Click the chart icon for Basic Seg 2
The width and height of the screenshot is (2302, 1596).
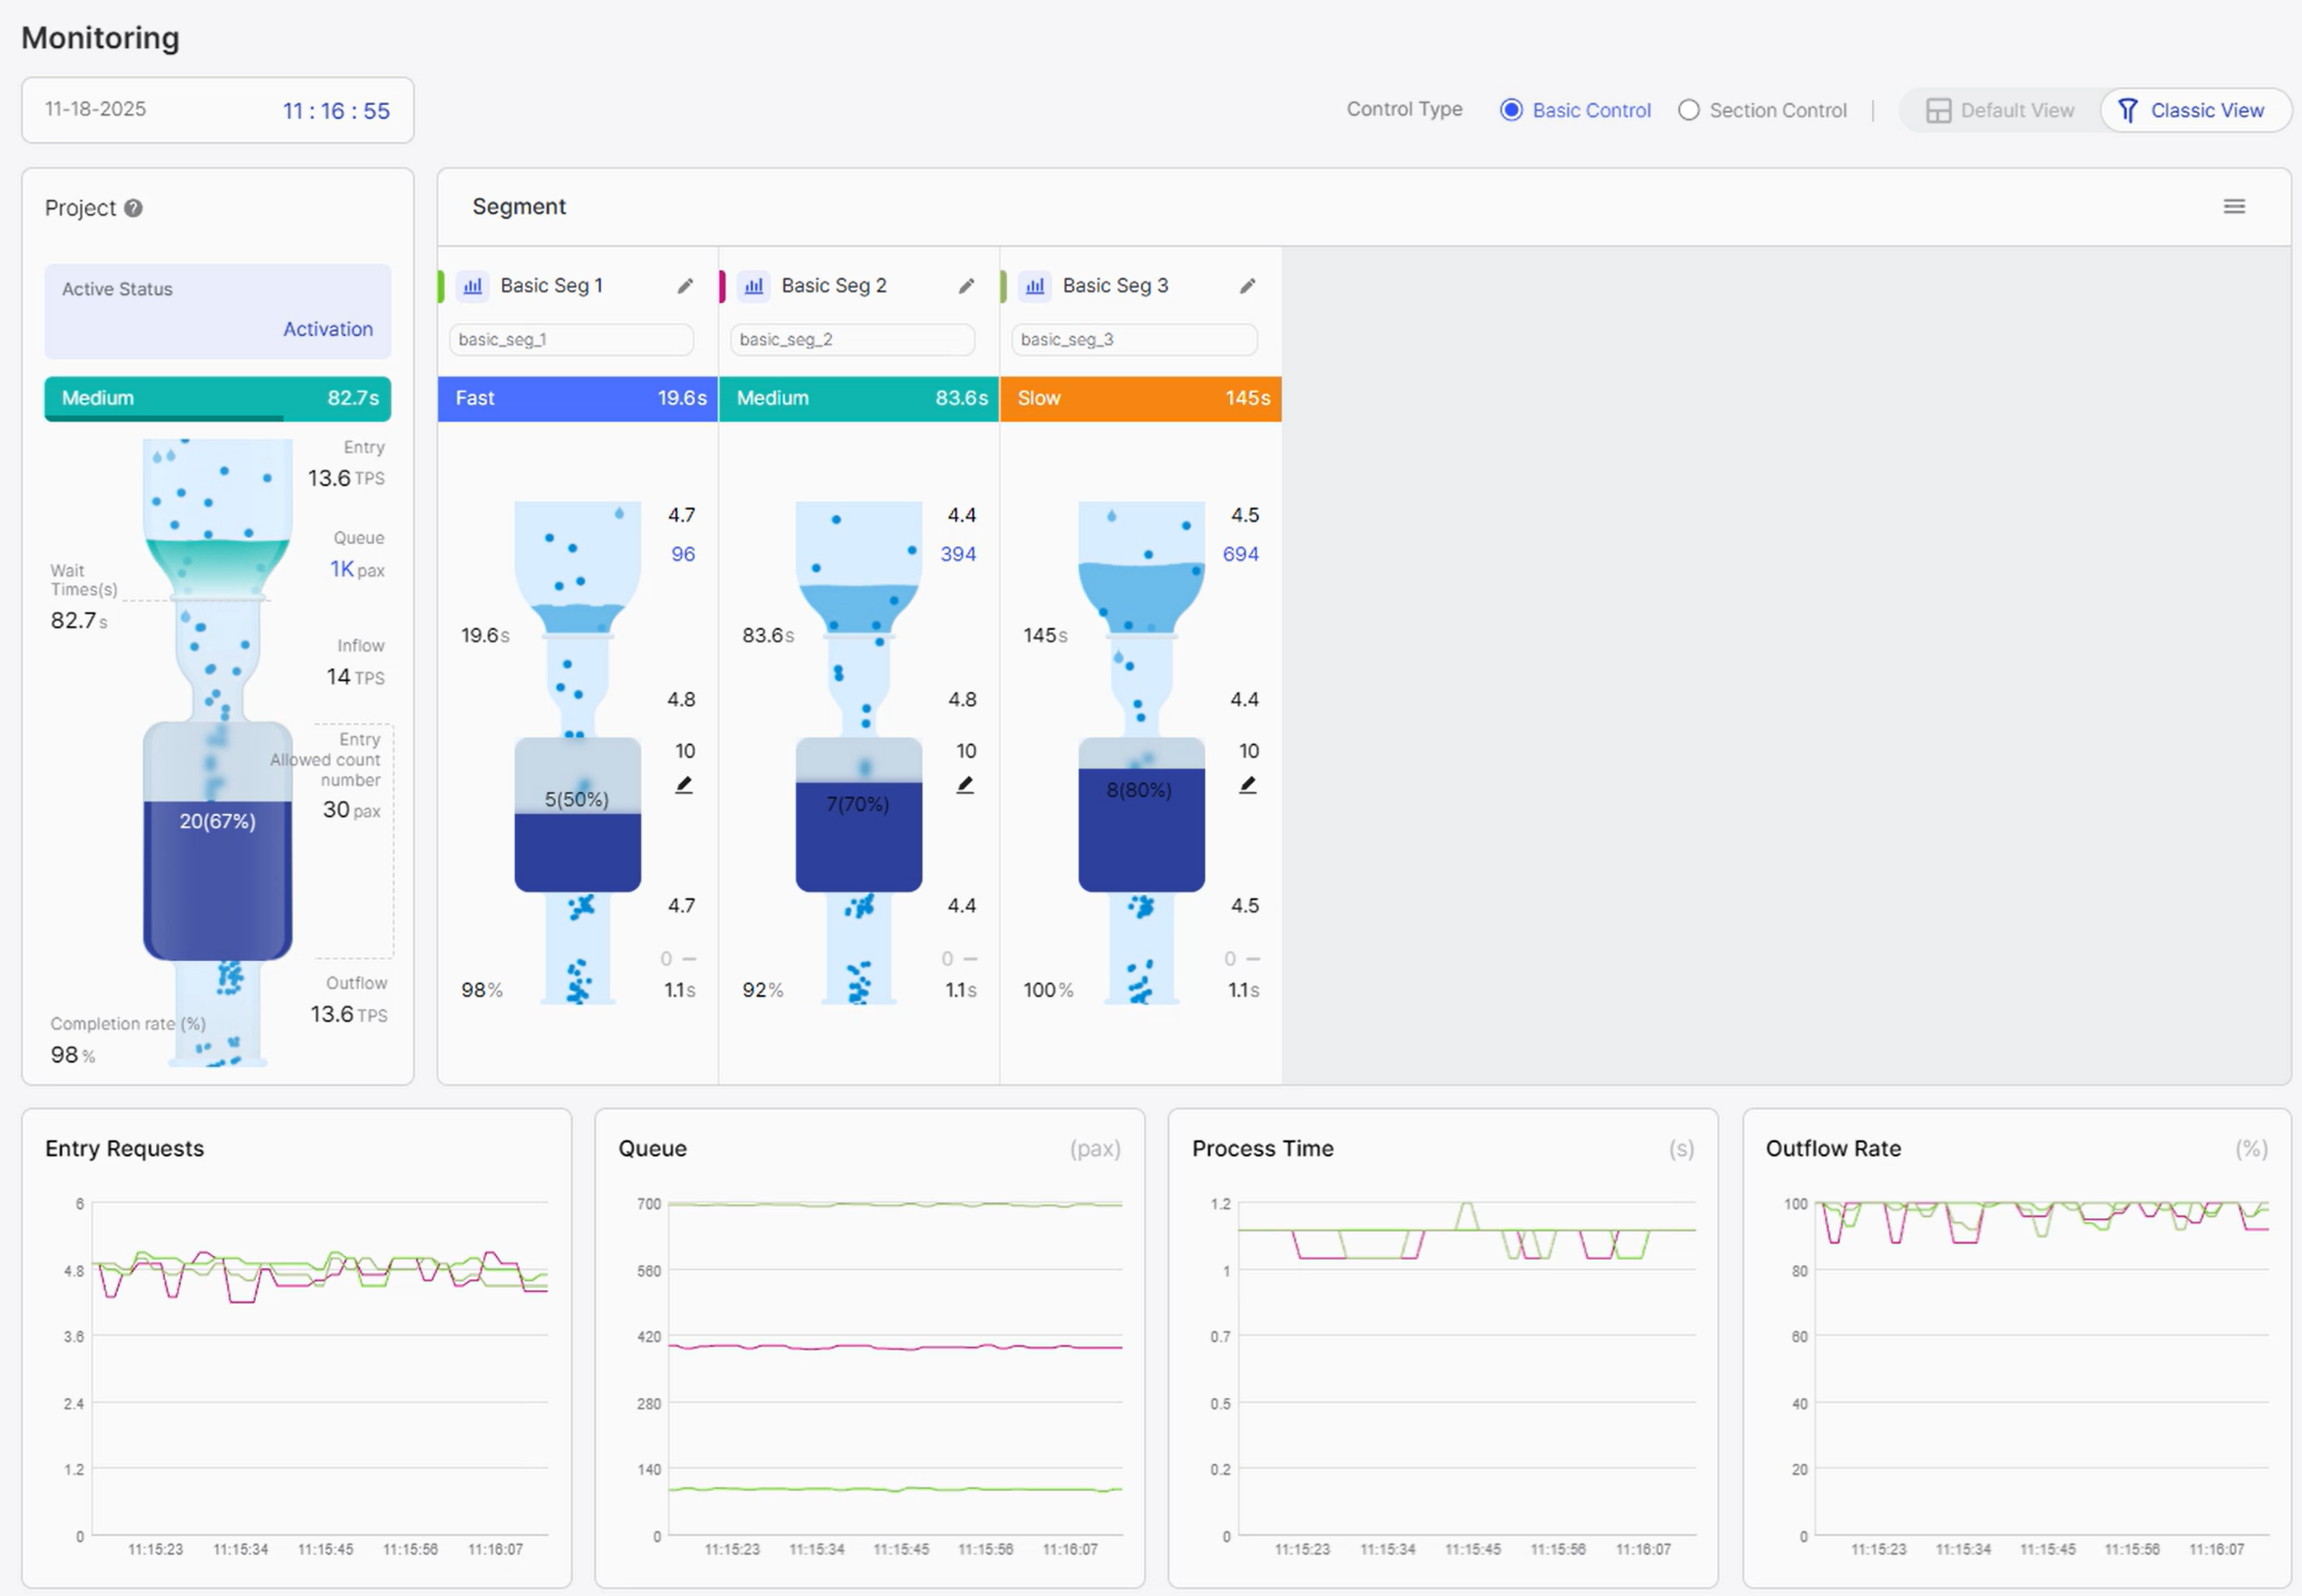[754, 286]
